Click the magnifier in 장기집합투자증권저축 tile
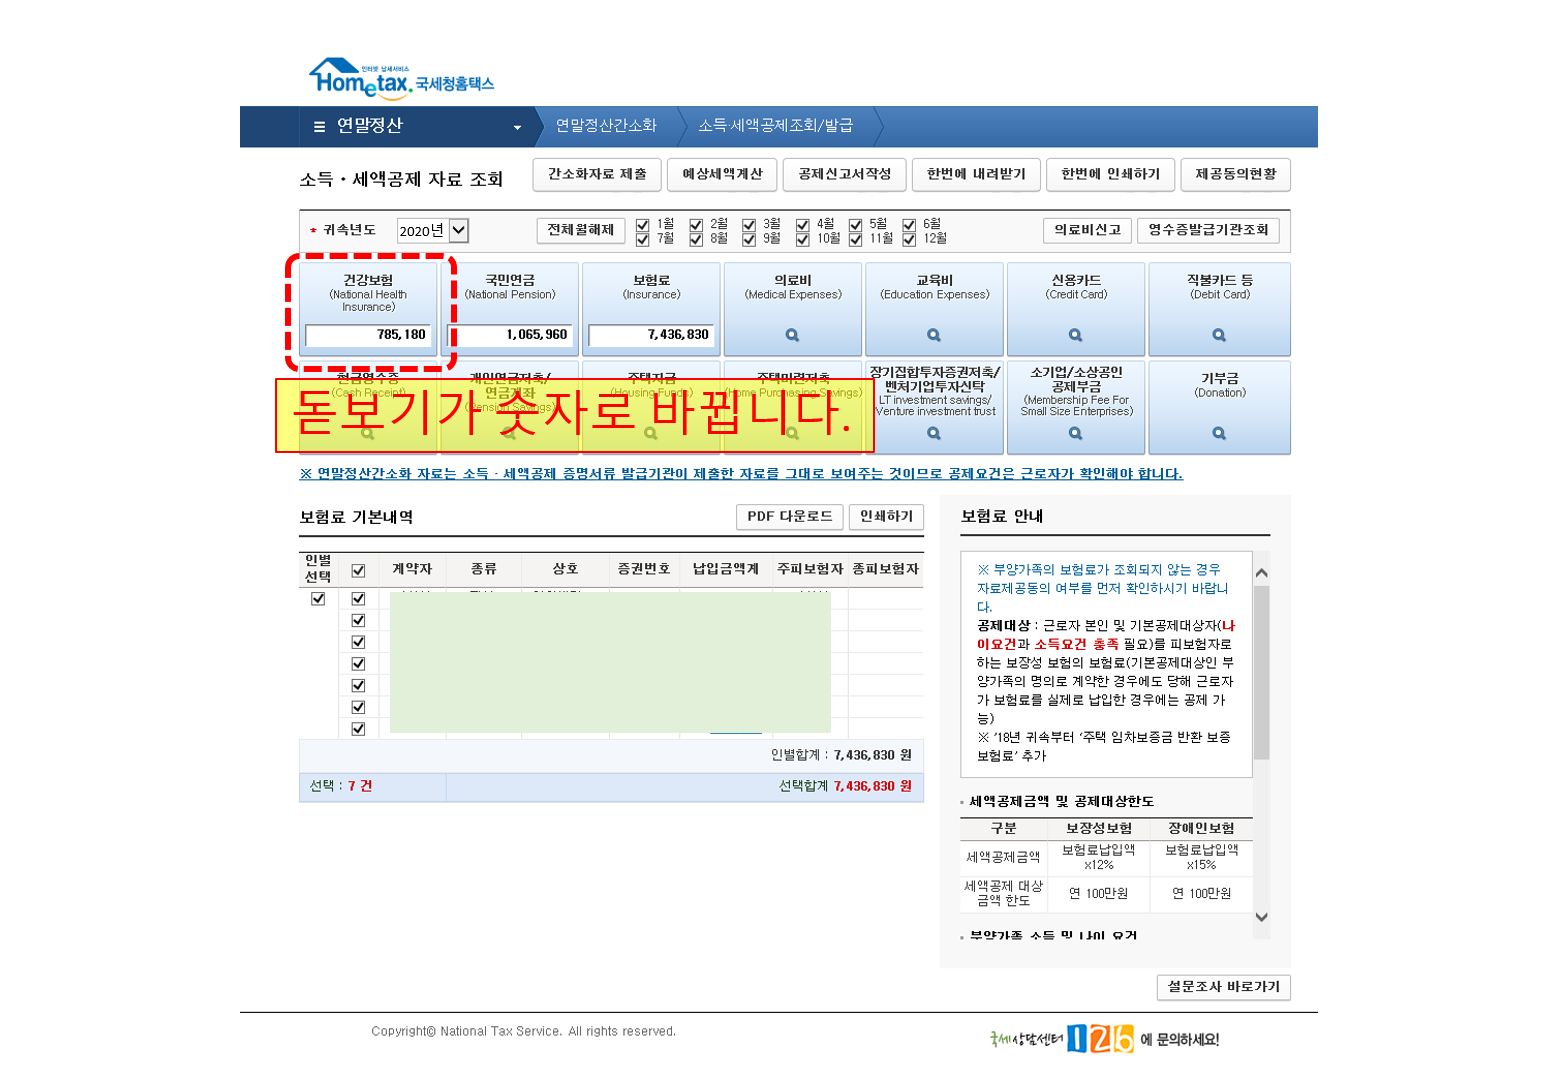Screen dimensions: 1558x1078 (x=934, y=433)
